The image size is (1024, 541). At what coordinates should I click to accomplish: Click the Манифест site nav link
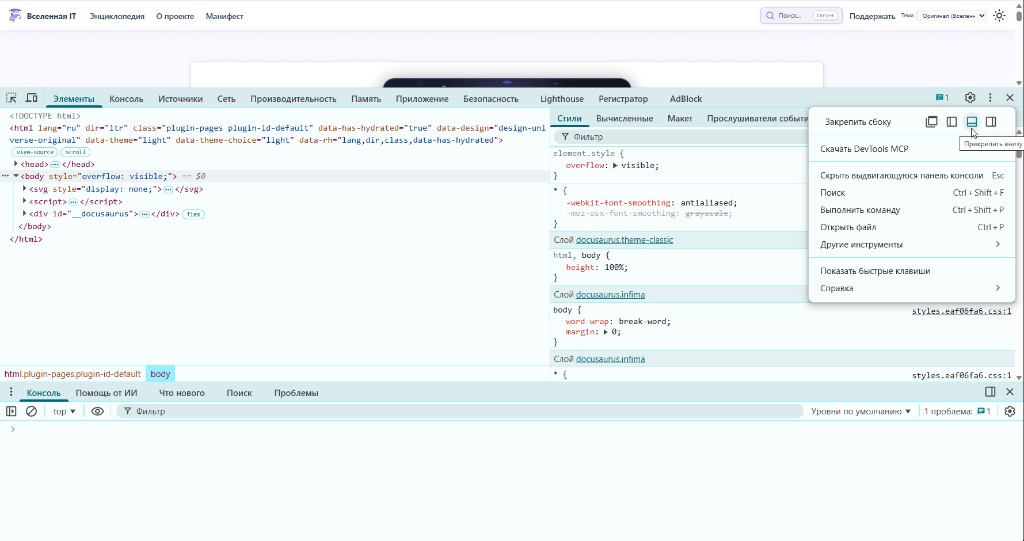pyautogui.click(x=224, y=16)
